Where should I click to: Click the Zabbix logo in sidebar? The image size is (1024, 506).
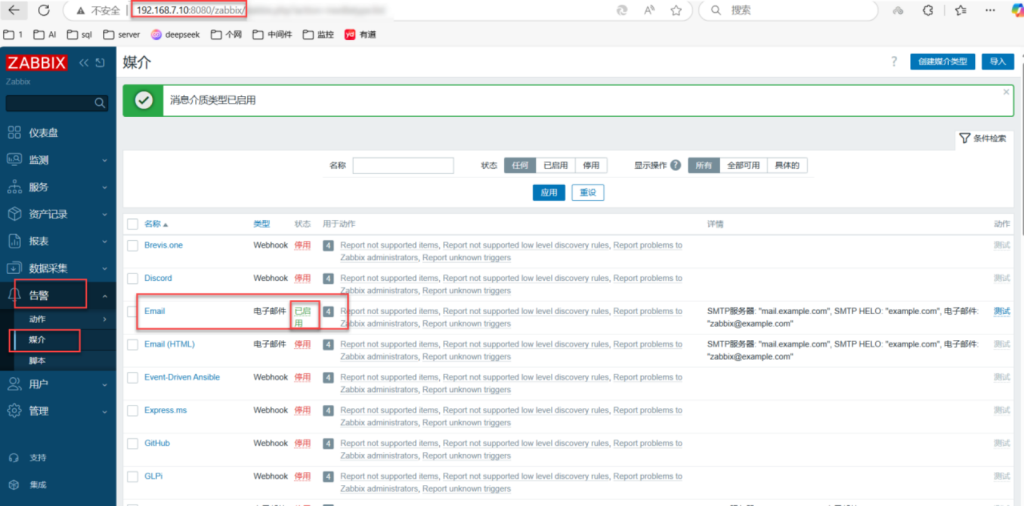[x=36, y=63]
